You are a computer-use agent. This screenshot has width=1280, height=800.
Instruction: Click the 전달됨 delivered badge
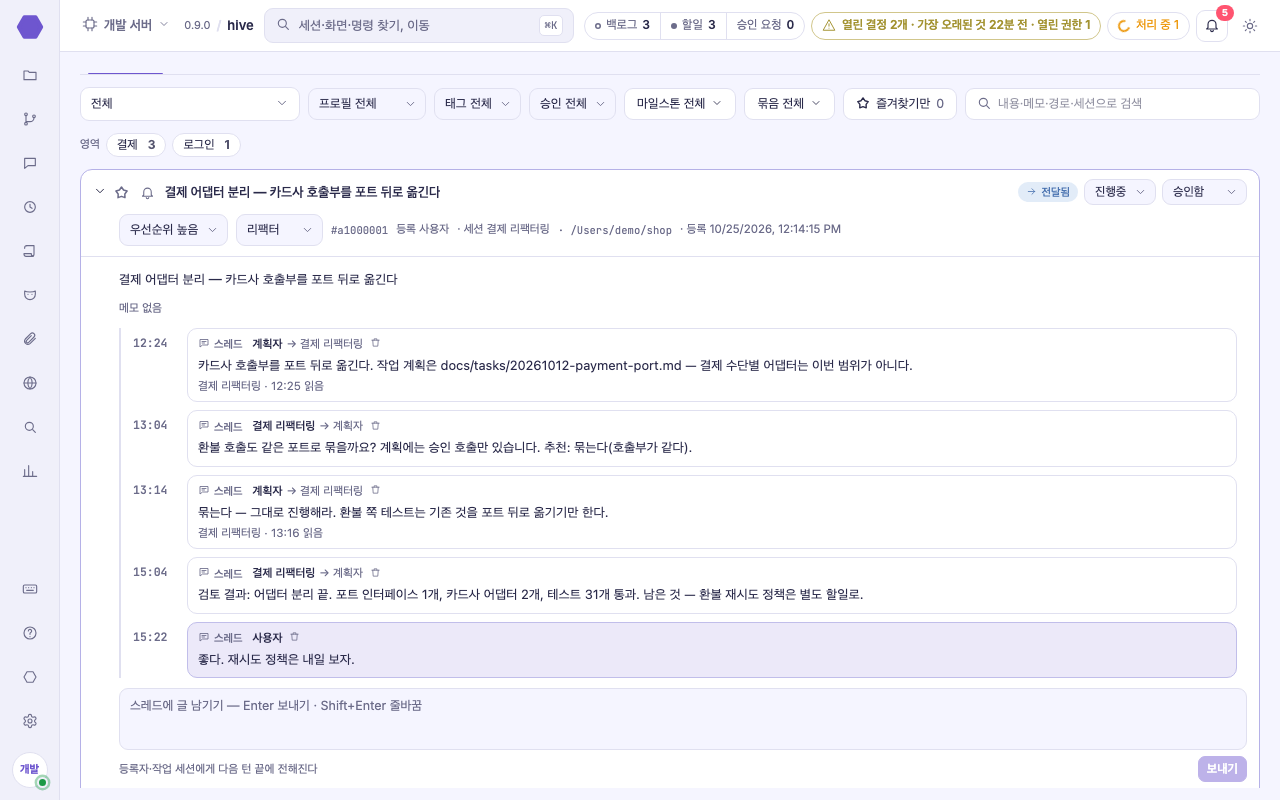click(1048, 192)
